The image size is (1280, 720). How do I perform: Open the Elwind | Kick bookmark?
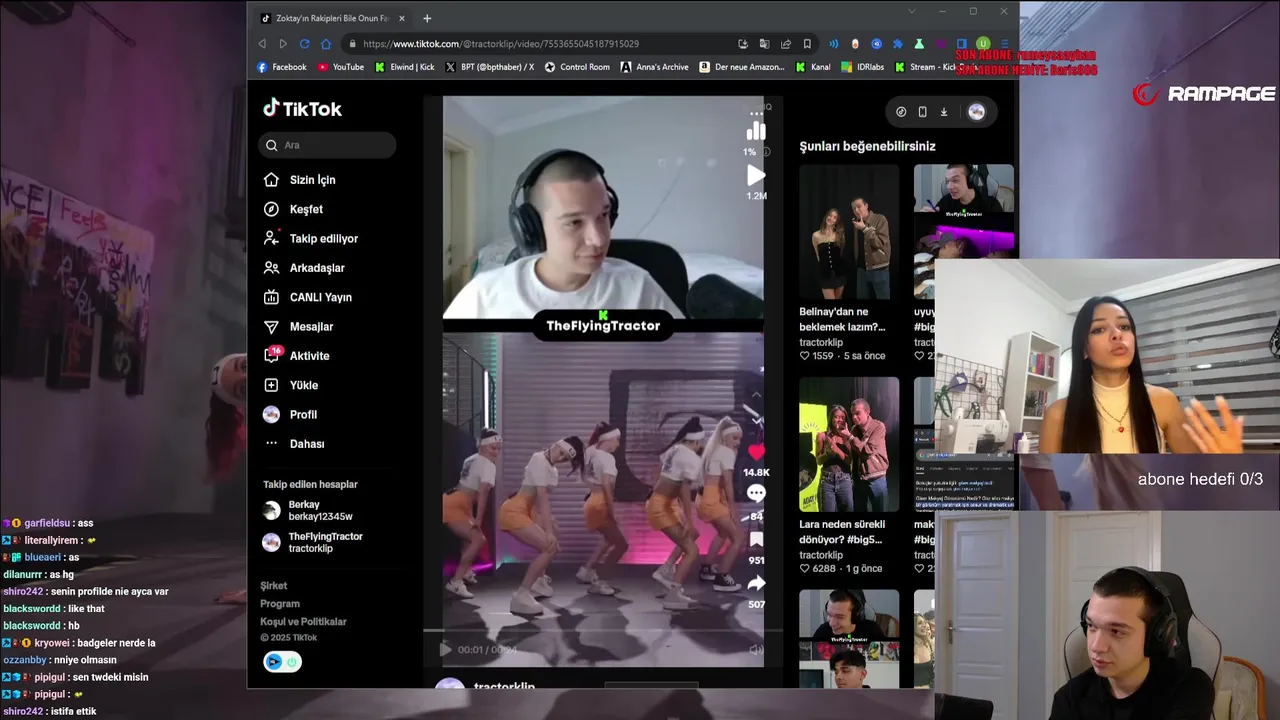[x=405, y=67]
